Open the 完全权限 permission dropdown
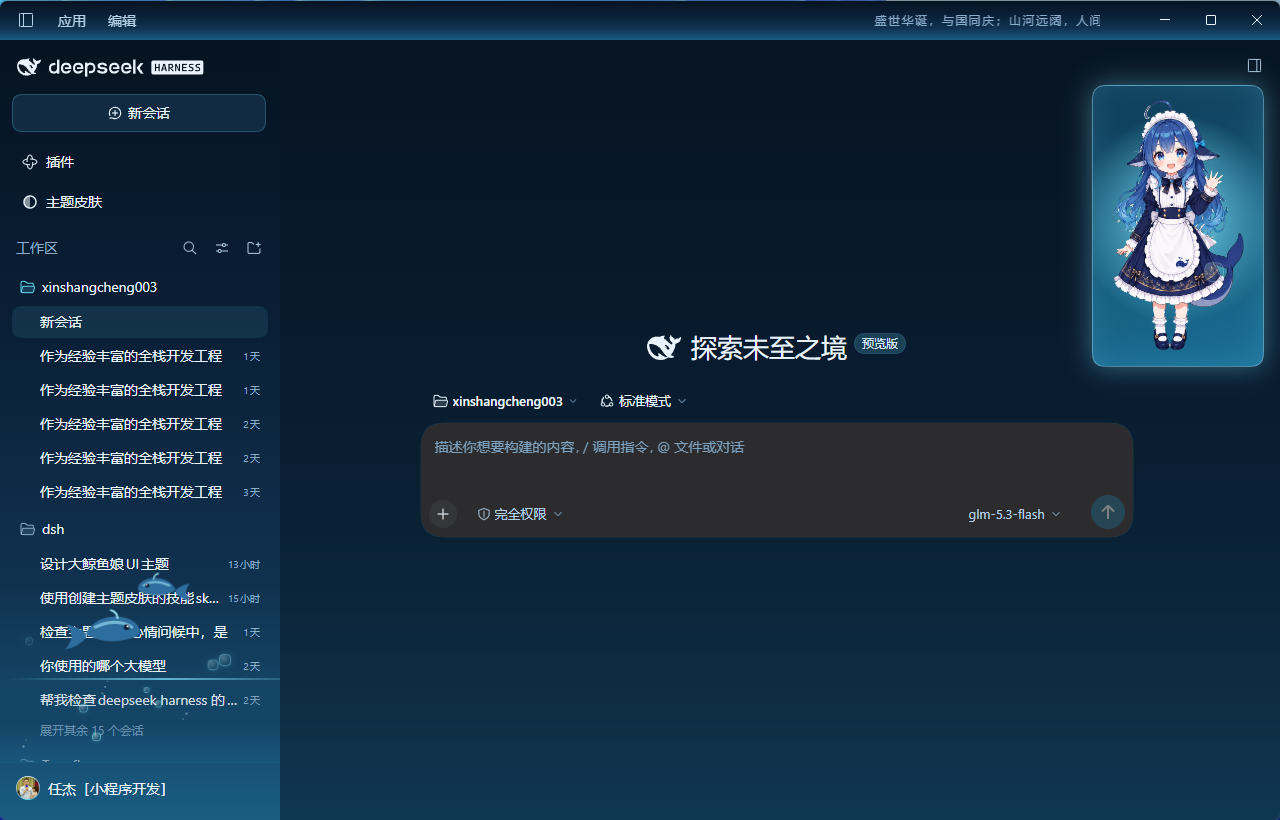This screenshot has height=820, width=1280. pyautogui.click(x=520, y=514)
